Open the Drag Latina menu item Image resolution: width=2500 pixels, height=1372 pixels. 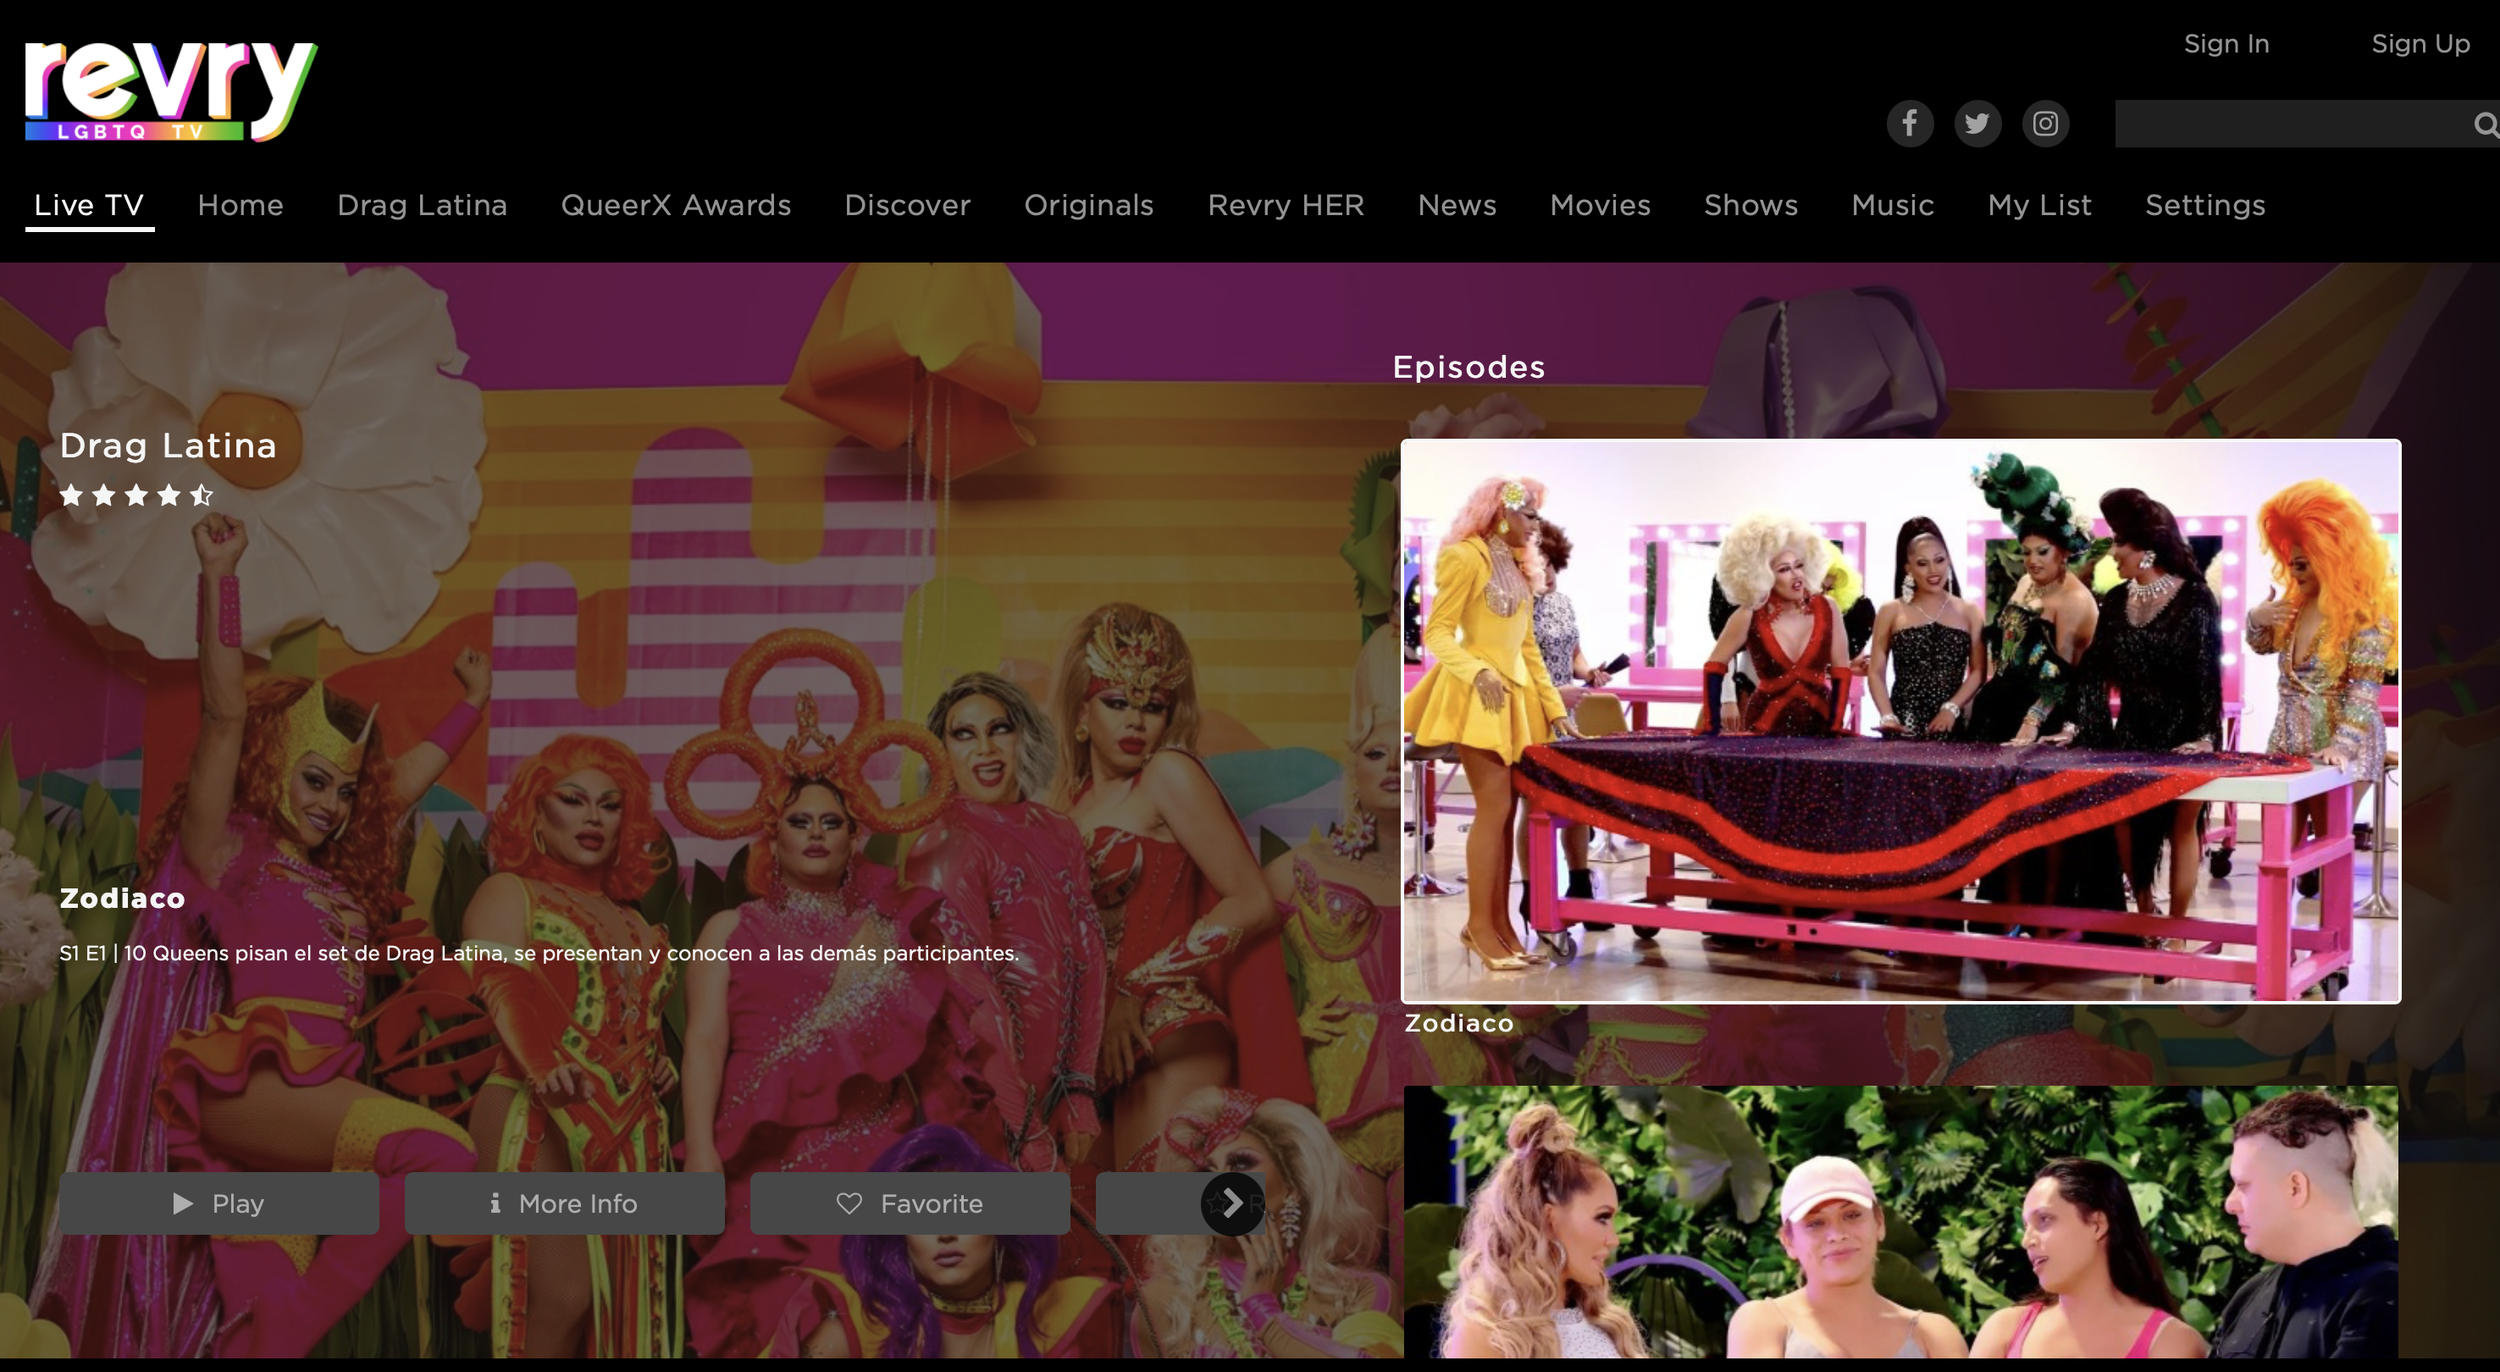pyautogui.click(x=422, y=205)
